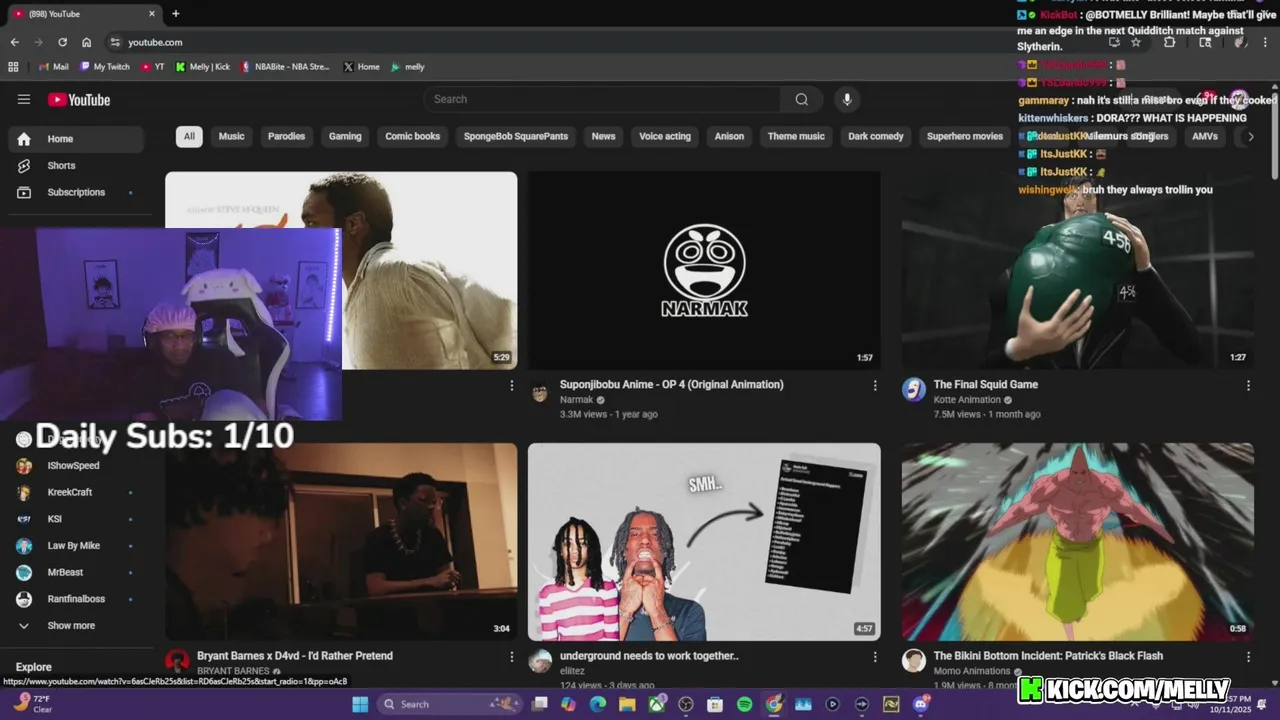Select the Superhero movies chip
Screen dimensions: 1280x720
tap(965, 136)
